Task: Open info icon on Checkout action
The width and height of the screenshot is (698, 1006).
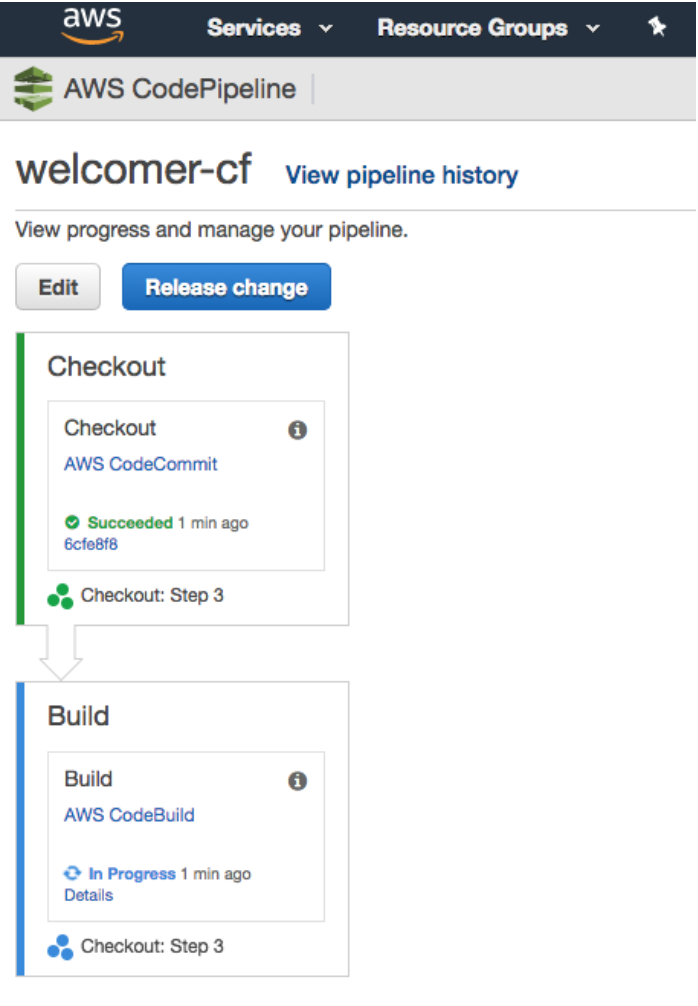Action: pyautogui.click(x=297, y=430)
